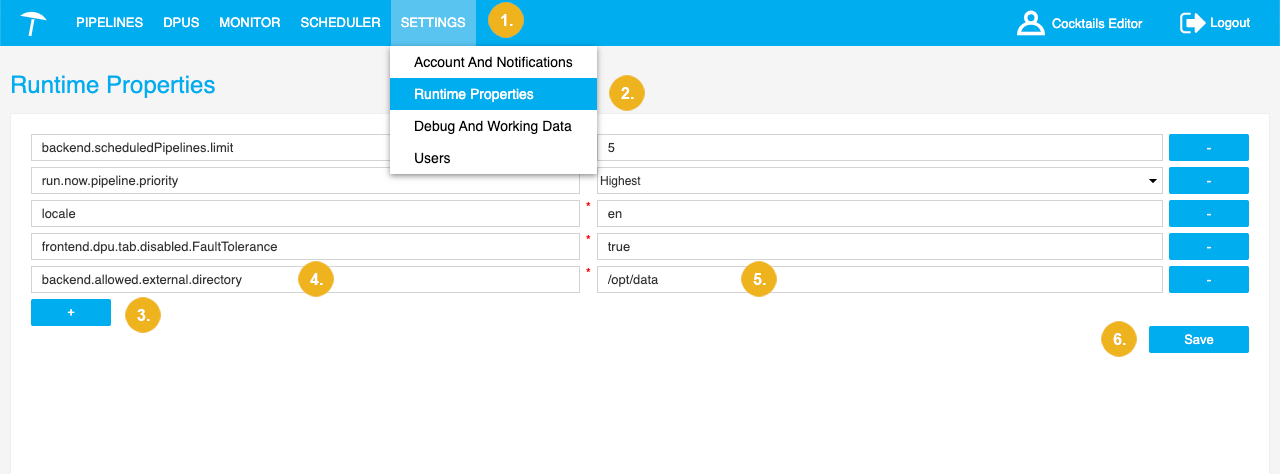Viewport: 1280px width, 474px height.
Task: Focus the FaultTolerance property name field
Action: 305,246
